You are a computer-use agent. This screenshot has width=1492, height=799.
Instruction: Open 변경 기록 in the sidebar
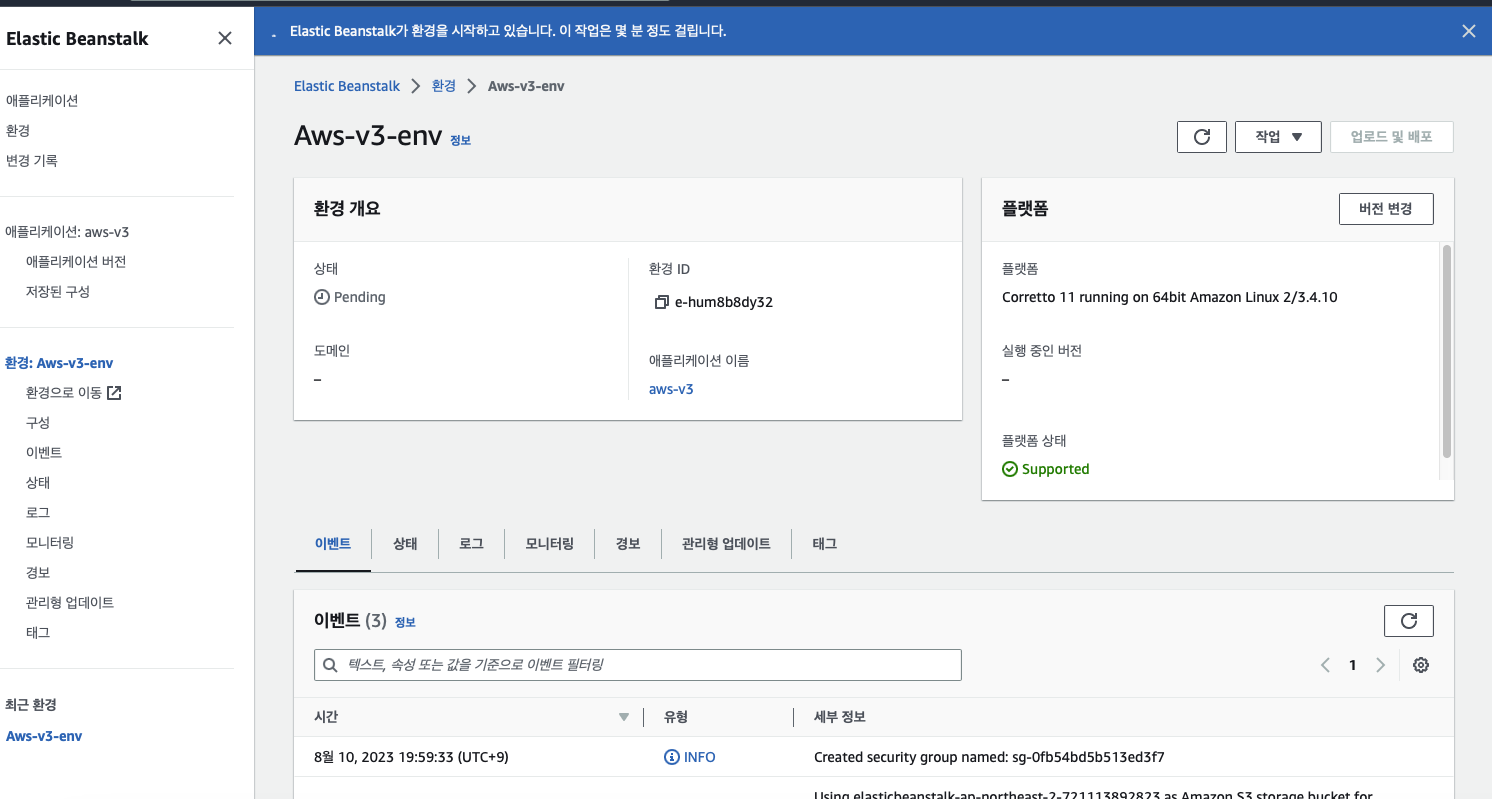click(32, 161)
